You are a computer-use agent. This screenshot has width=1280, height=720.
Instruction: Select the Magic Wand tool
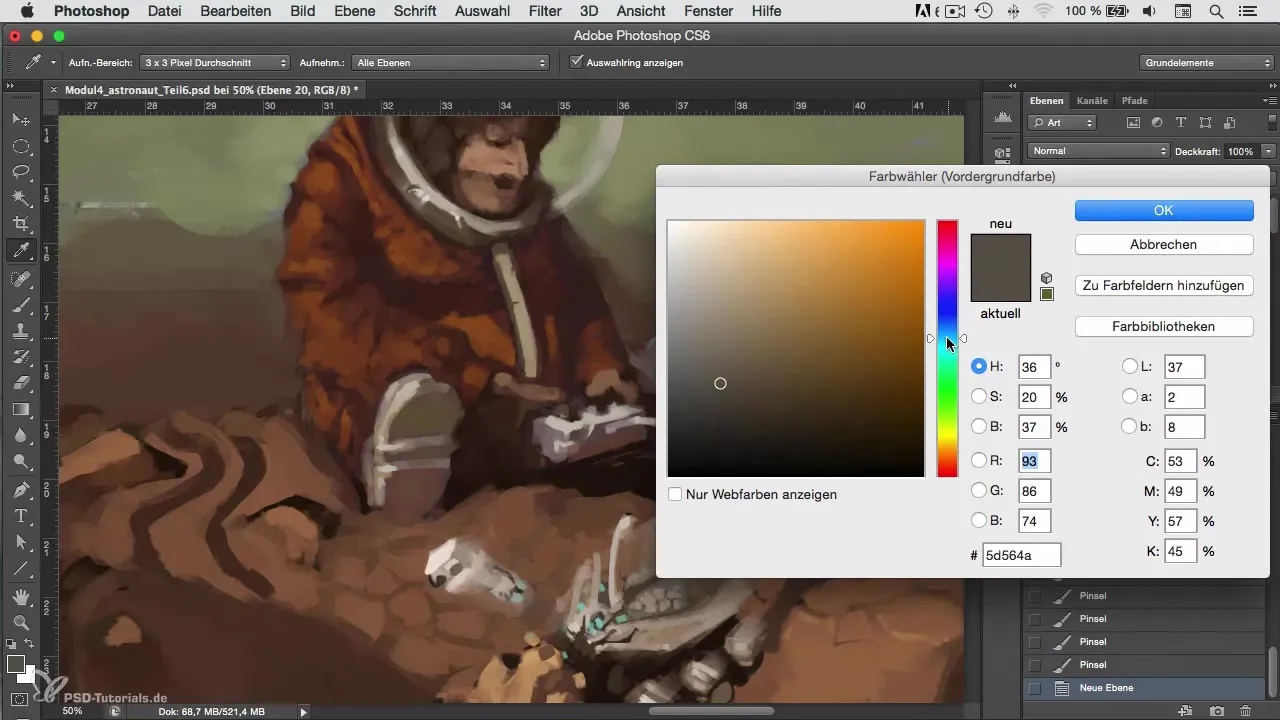point(20,198)
